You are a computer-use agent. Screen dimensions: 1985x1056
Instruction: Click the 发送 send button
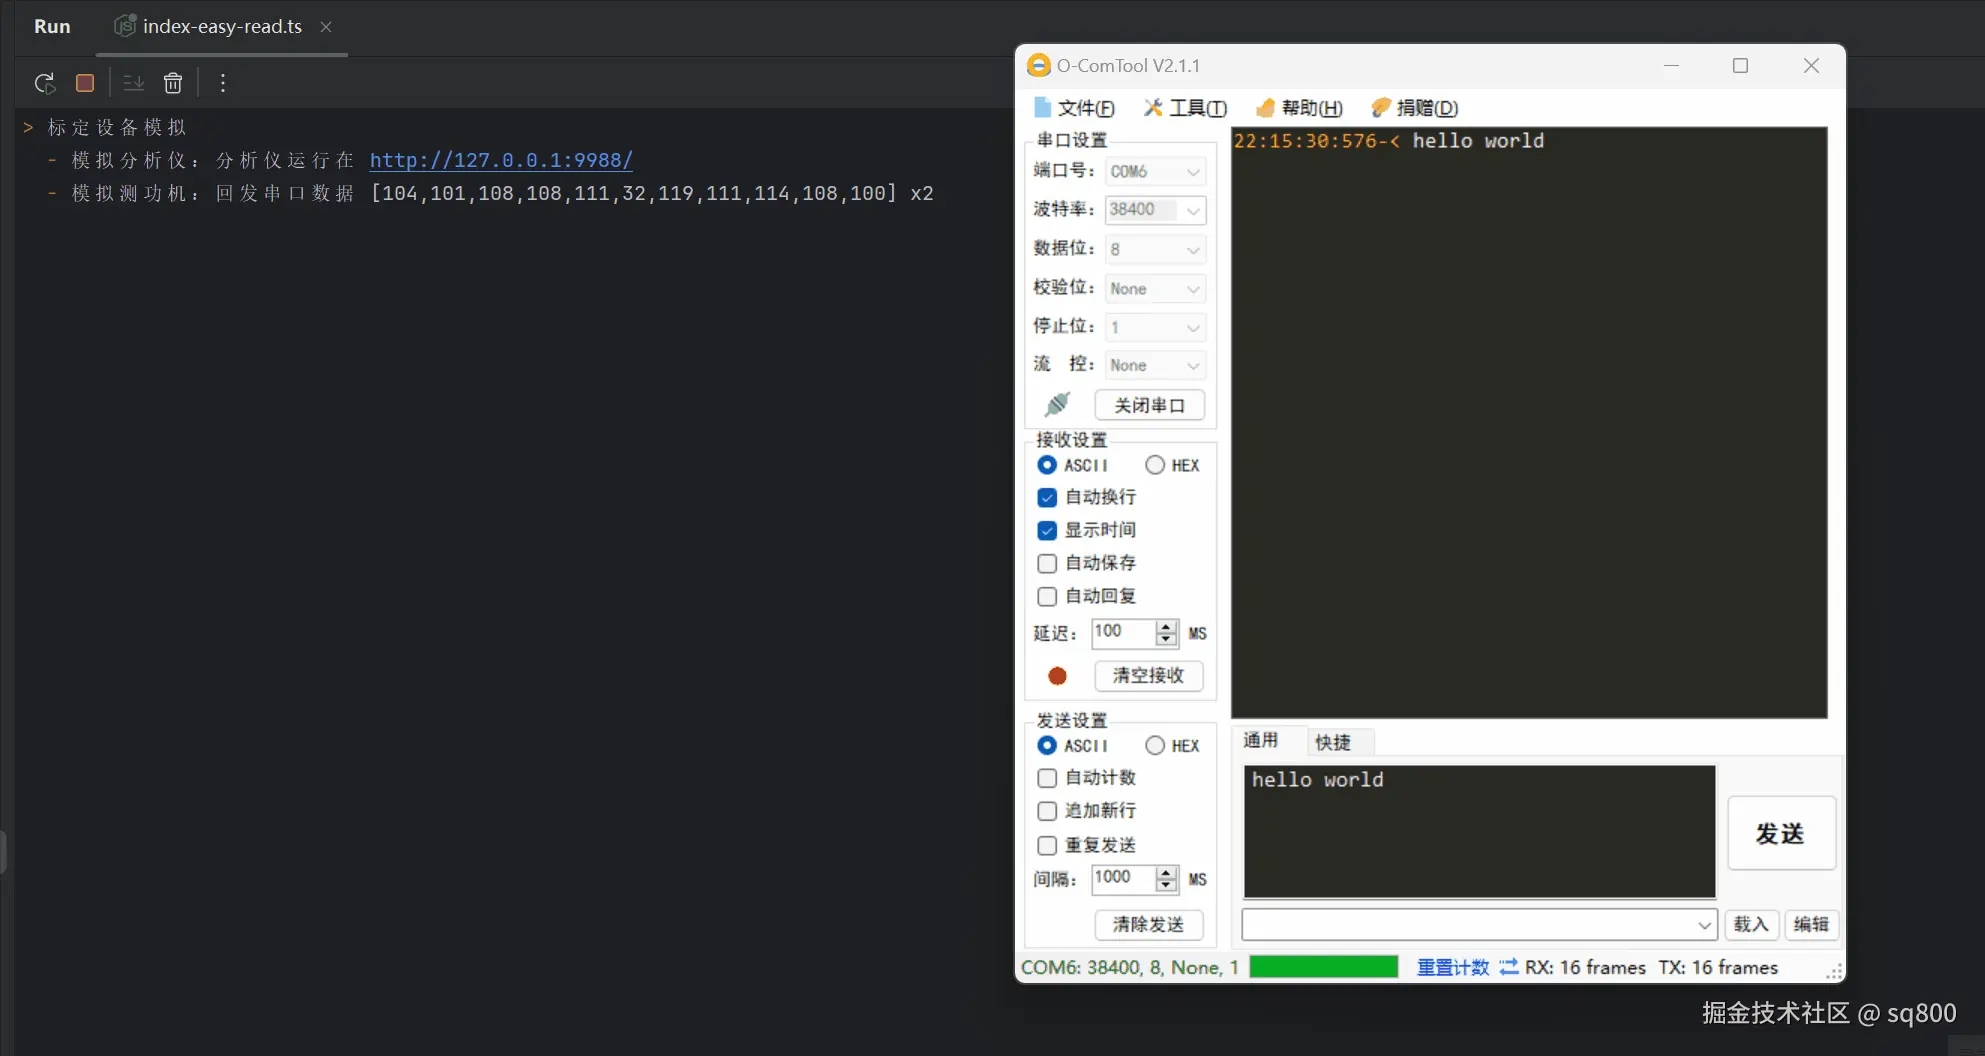click(1781, 833)
